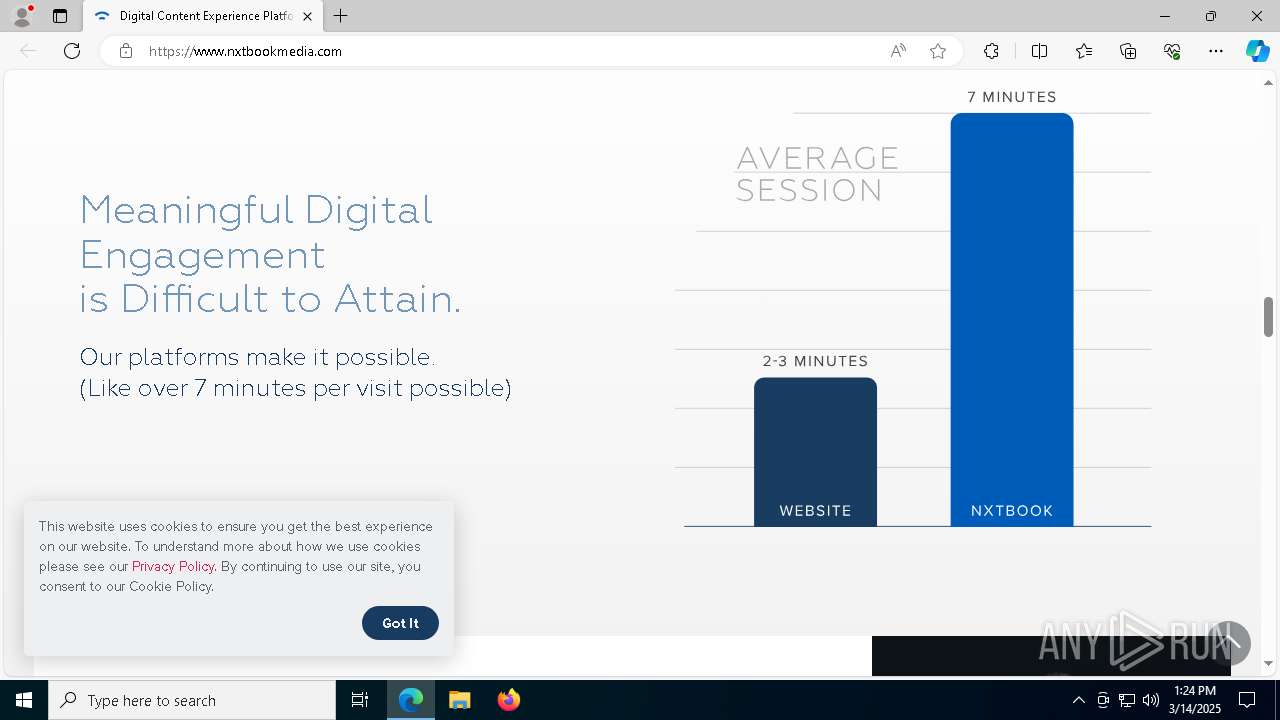This screenshot has height=720, width=1280.
Task: Open Task View on the taskbar
Action: pos(360,700)
